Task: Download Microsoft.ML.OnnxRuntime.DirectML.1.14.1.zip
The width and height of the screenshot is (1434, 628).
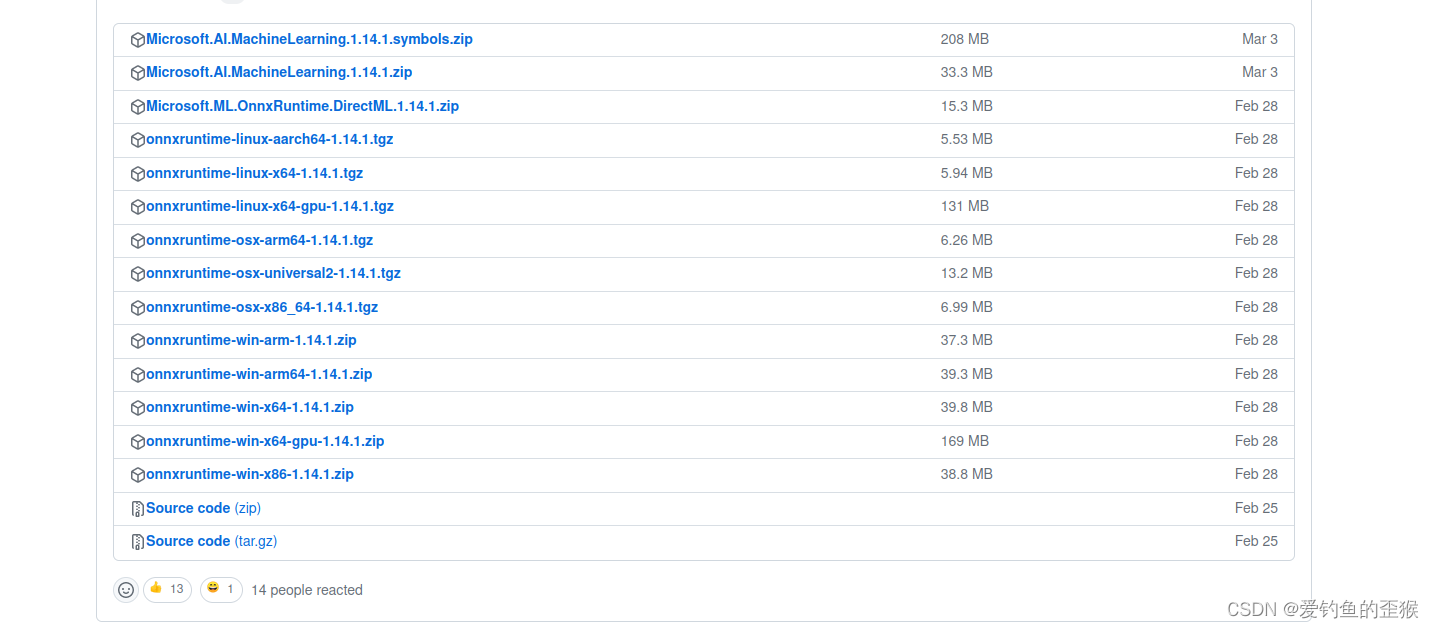Action: pyautogui.click(x=302, y=106)
